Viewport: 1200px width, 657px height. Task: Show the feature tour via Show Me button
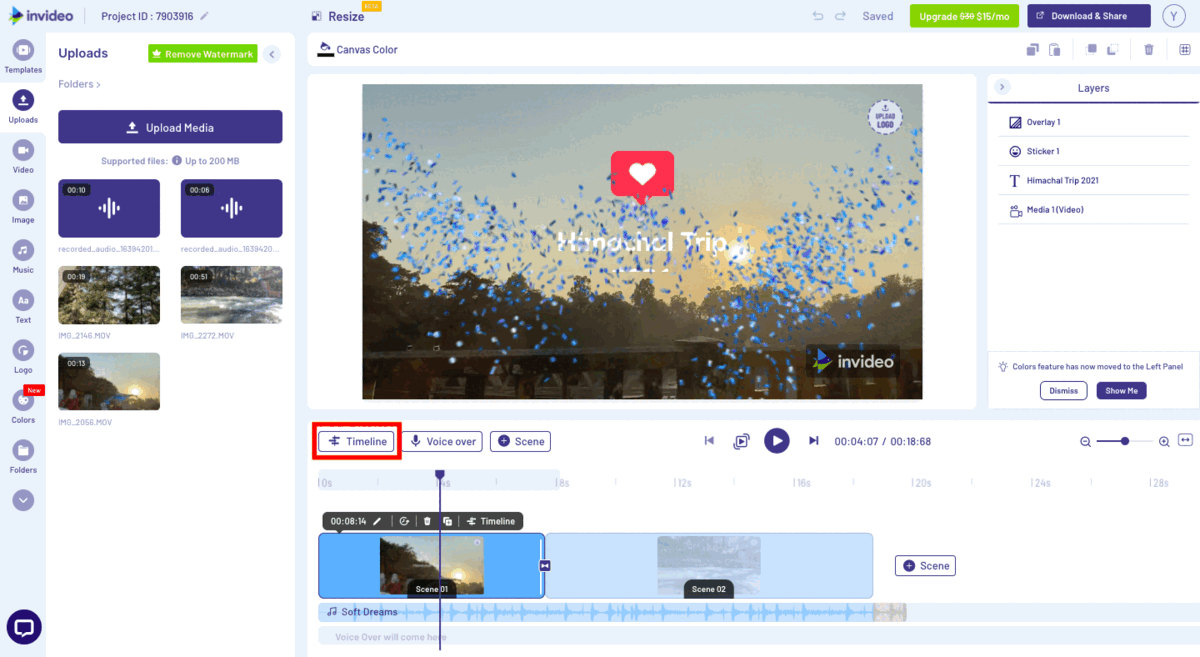coord(1121,390)
